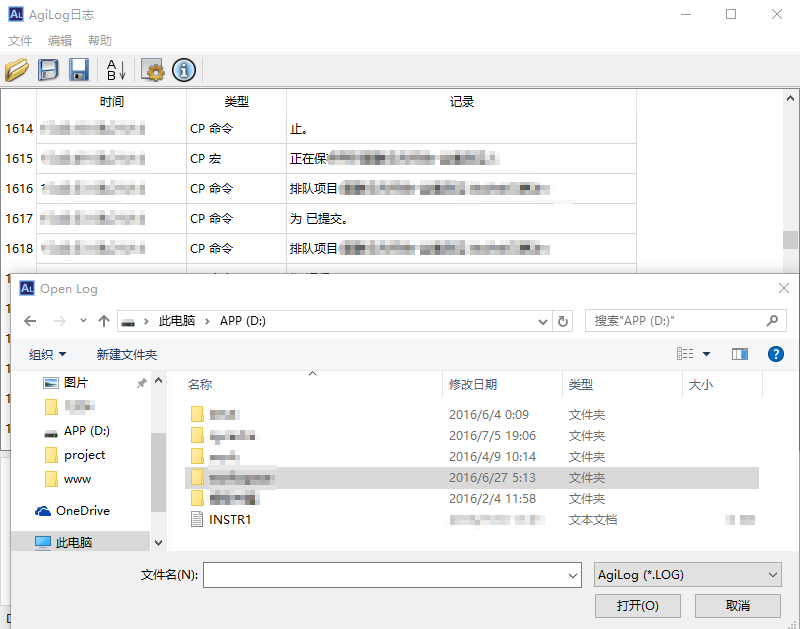Image resolution: width=800 pixels, height=629 pixels.
Task: Click the dark blue save-as disk icon
Action: coord(79,70)
